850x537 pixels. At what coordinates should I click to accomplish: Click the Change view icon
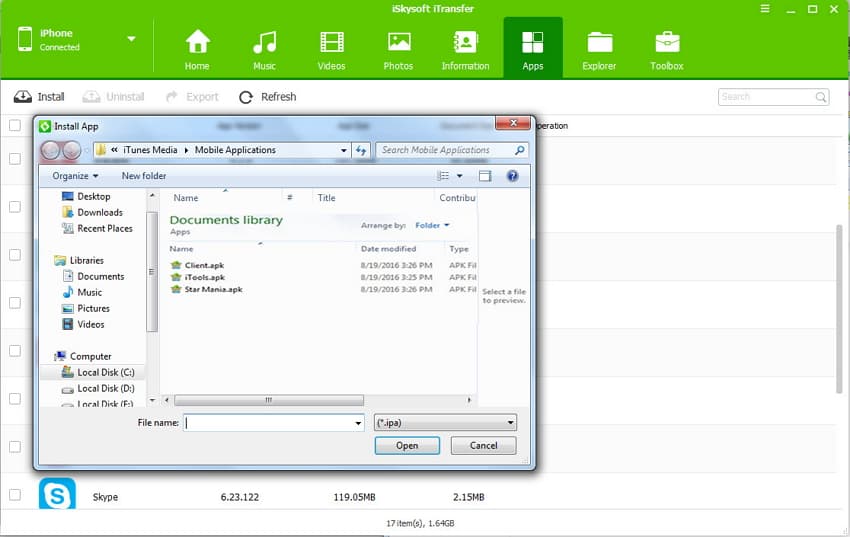coord(443,176)
